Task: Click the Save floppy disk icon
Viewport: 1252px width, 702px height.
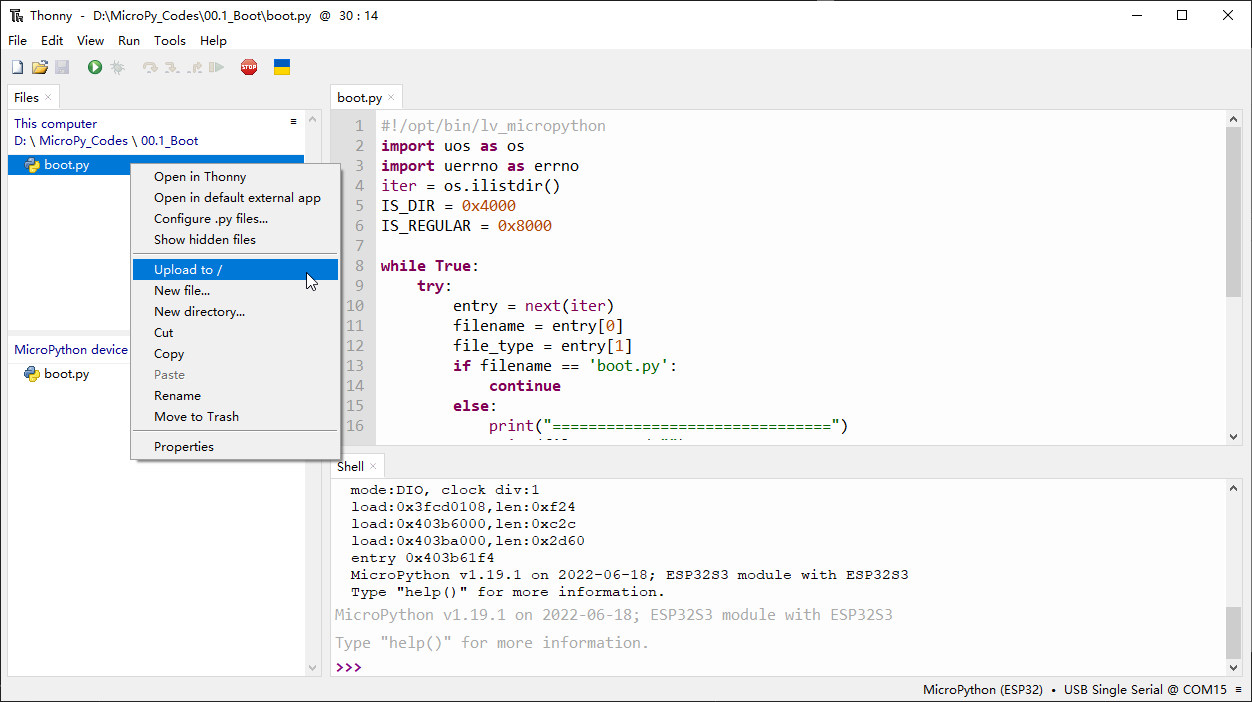Action: click(x=62, y=67)
